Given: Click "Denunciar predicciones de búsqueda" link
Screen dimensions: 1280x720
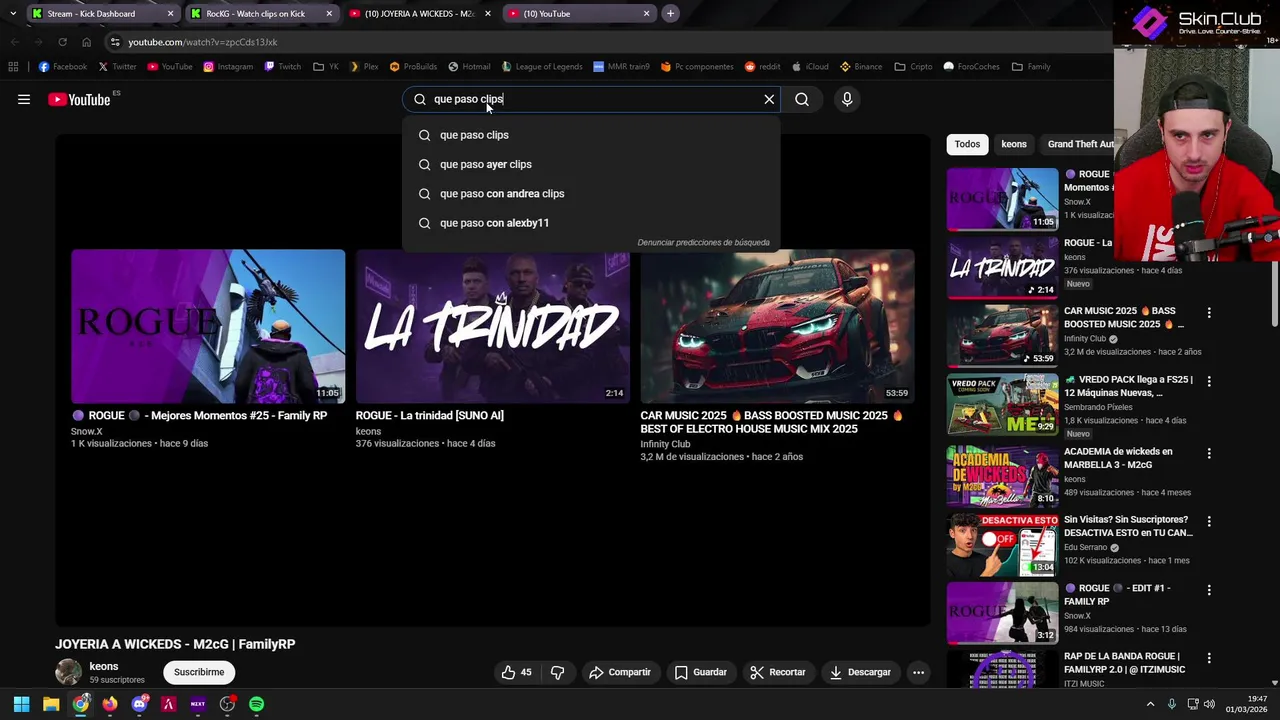Looking at the screenshot, I should click(703, 242).
